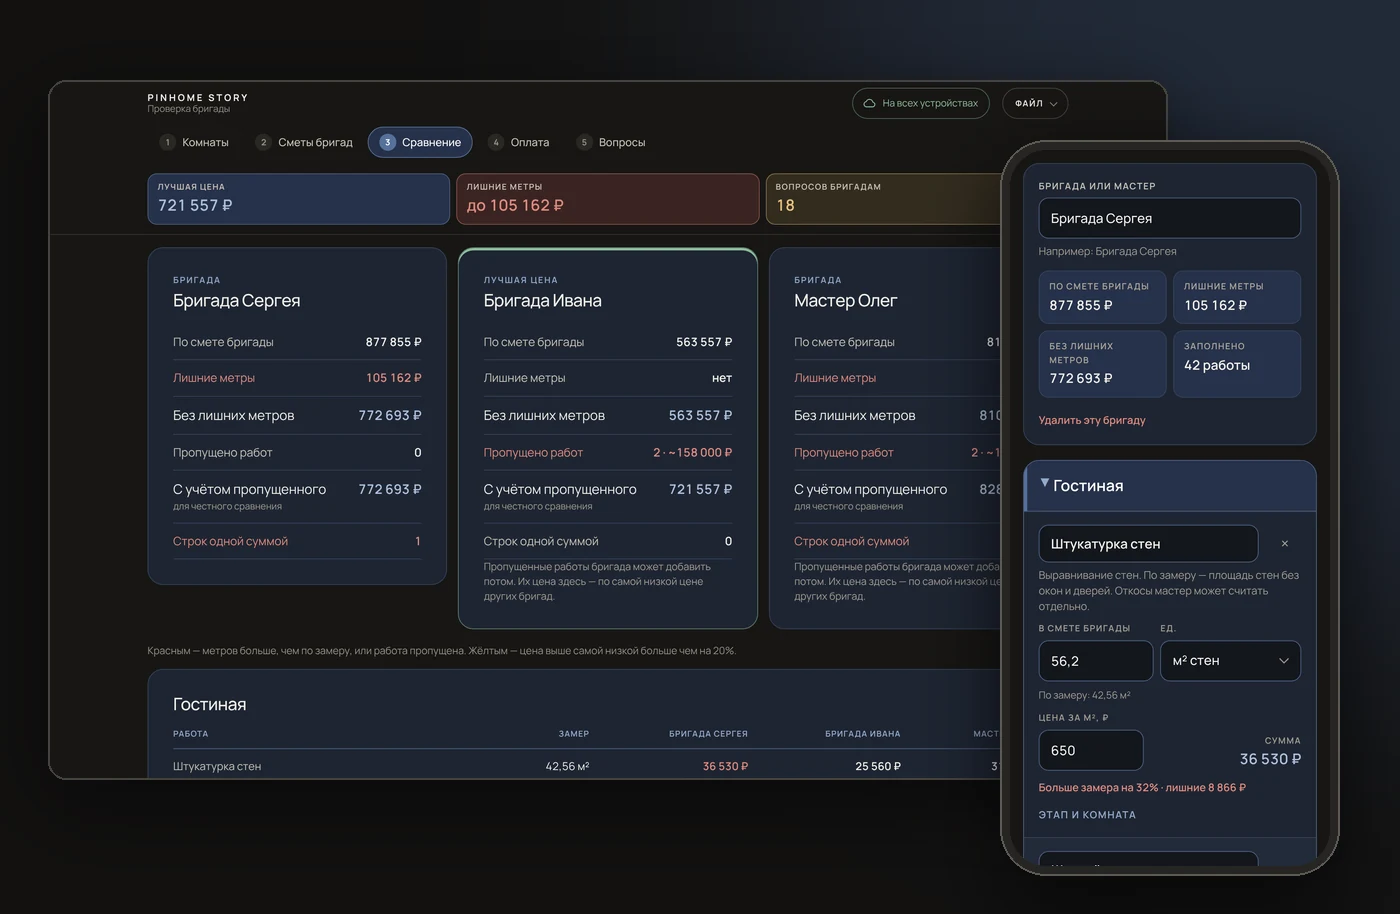Go to the "Оплата" step tab
The width and height of the screenshot is (1400, 914).
click(x=519, y=142)
